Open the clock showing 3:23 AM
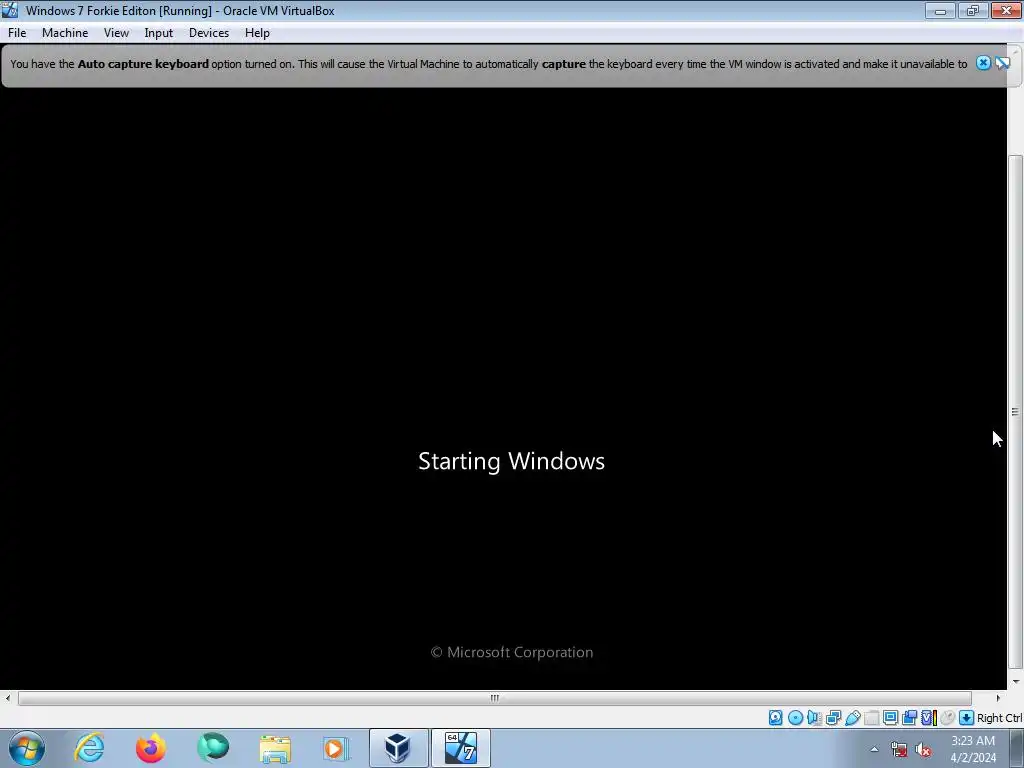 click(973, 749)
